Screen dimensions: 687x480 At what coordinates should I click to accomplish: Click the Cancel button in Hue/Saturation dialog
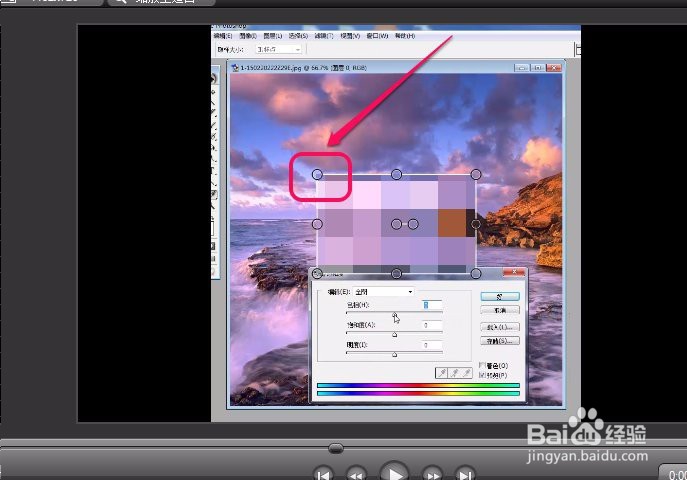click(500, 310)
